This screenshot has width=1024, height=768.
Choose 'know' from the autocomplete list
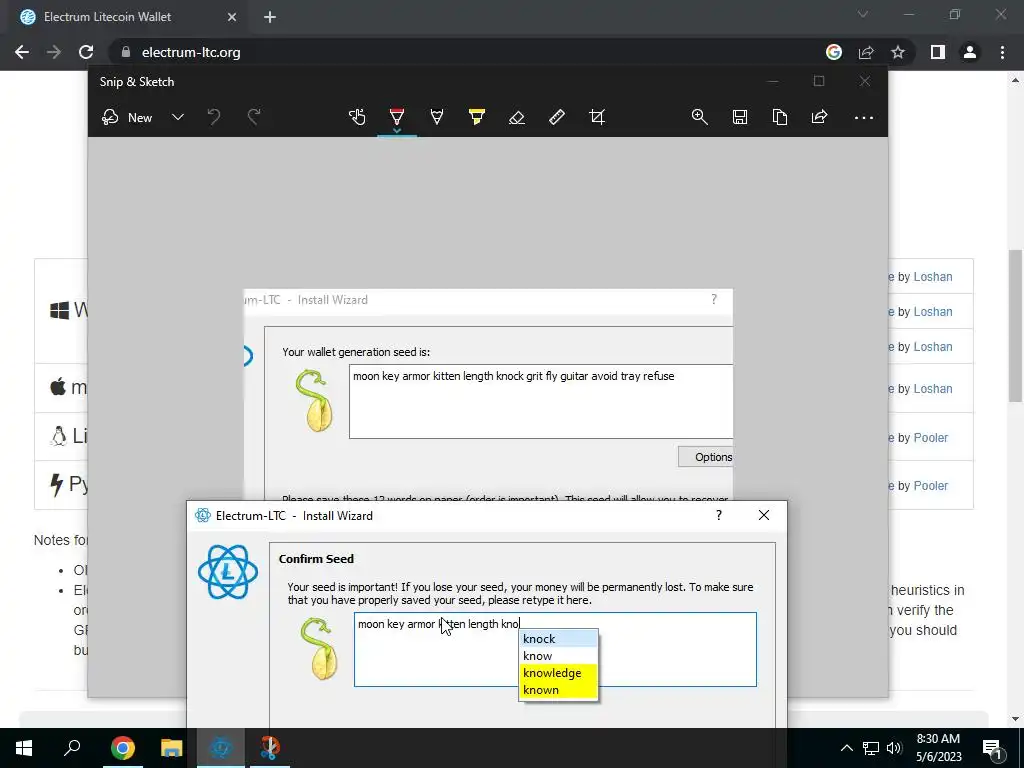[x=558, y=656]
